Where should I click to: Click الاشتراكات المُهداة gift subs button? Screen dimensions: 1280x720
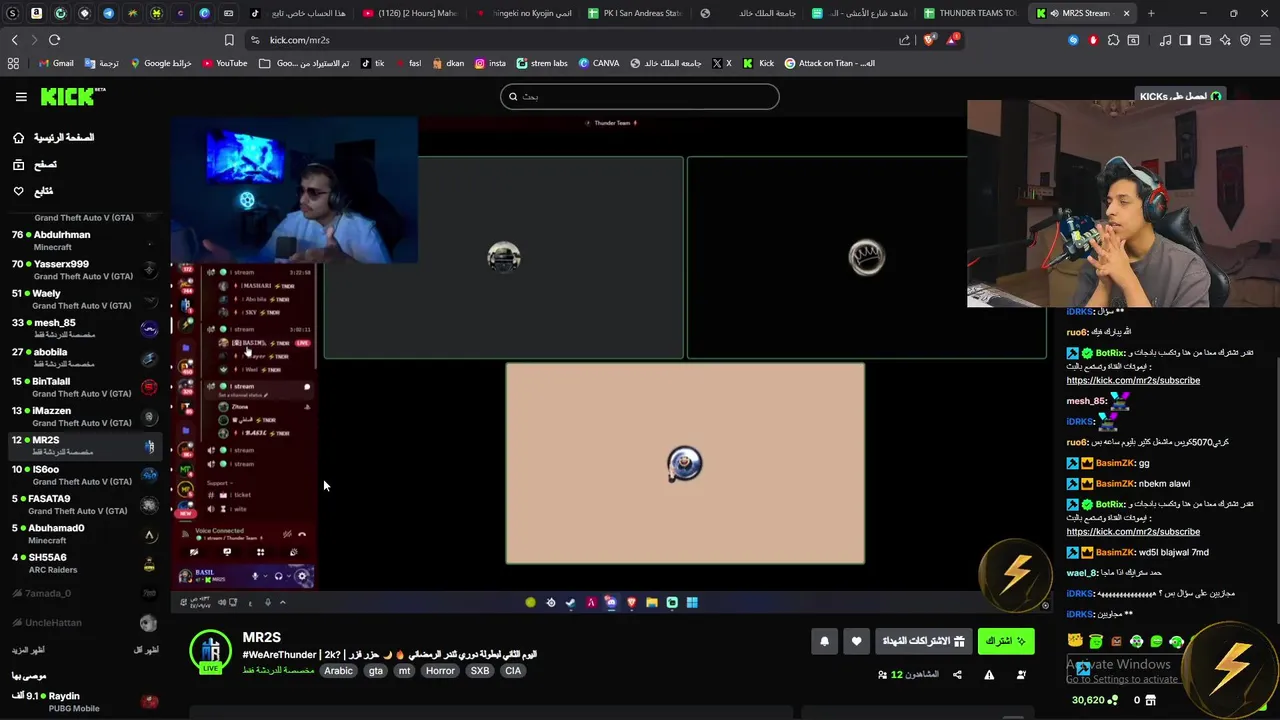click(x=923, y=642)
